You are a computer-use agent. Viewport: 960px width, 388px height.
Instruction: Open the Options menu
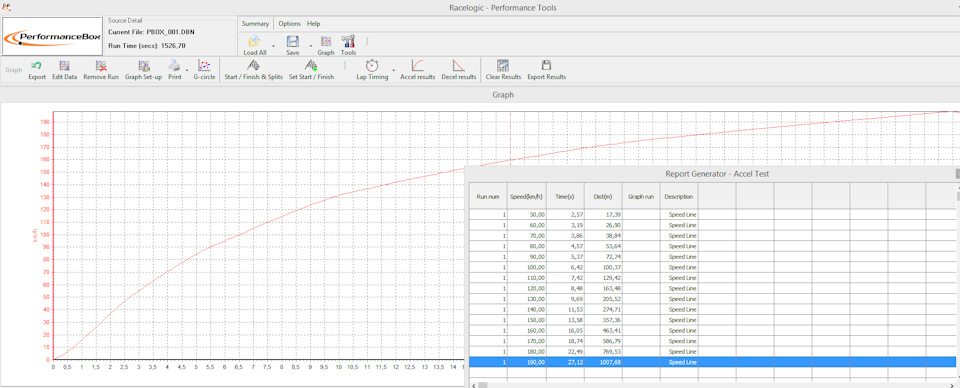[290, 24]
